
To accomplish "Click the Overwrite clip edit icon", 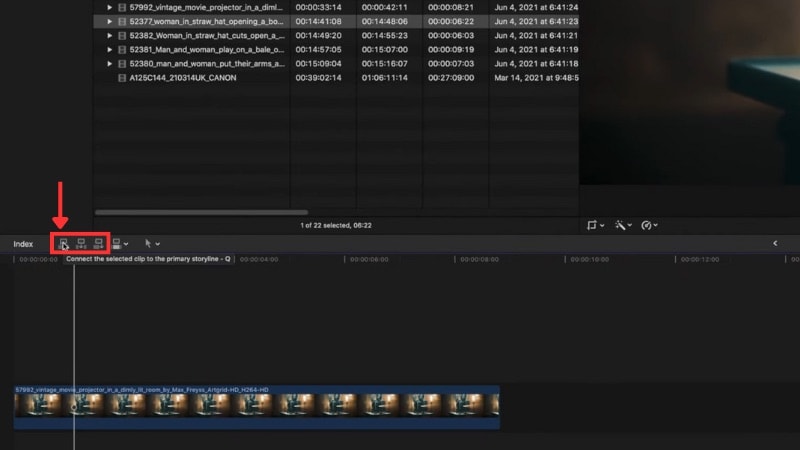I will coord(117,244).
